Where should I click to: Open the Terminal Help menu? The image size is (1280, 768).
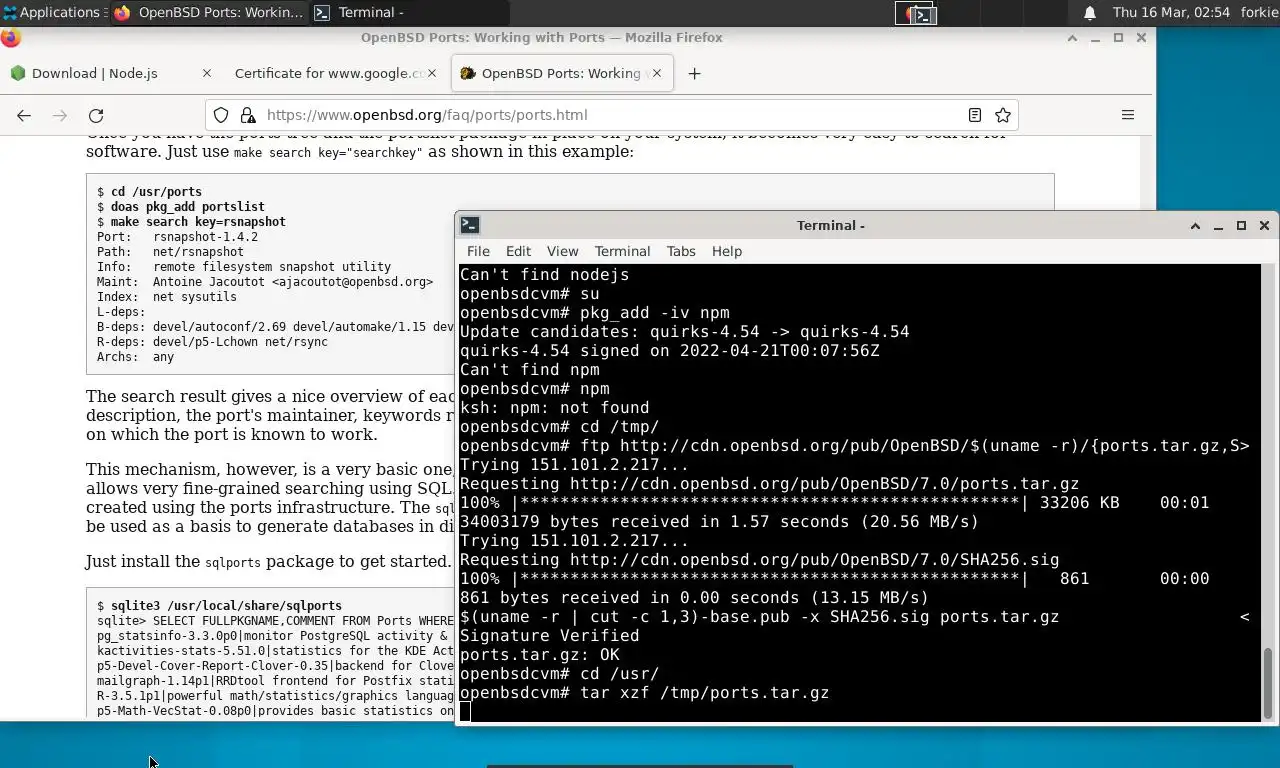[x=727, y=251]
